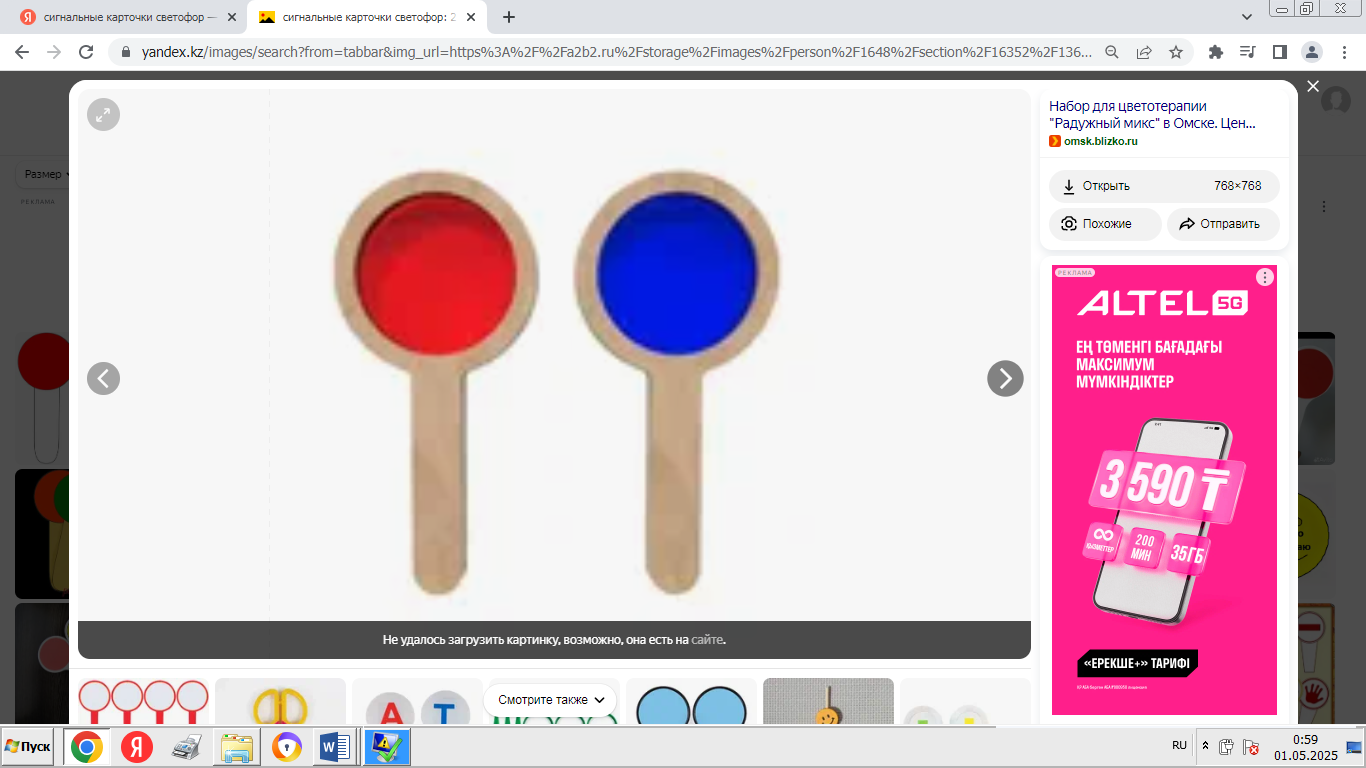
Task: Bookmark this page with the star icon
Action: 1176,52
